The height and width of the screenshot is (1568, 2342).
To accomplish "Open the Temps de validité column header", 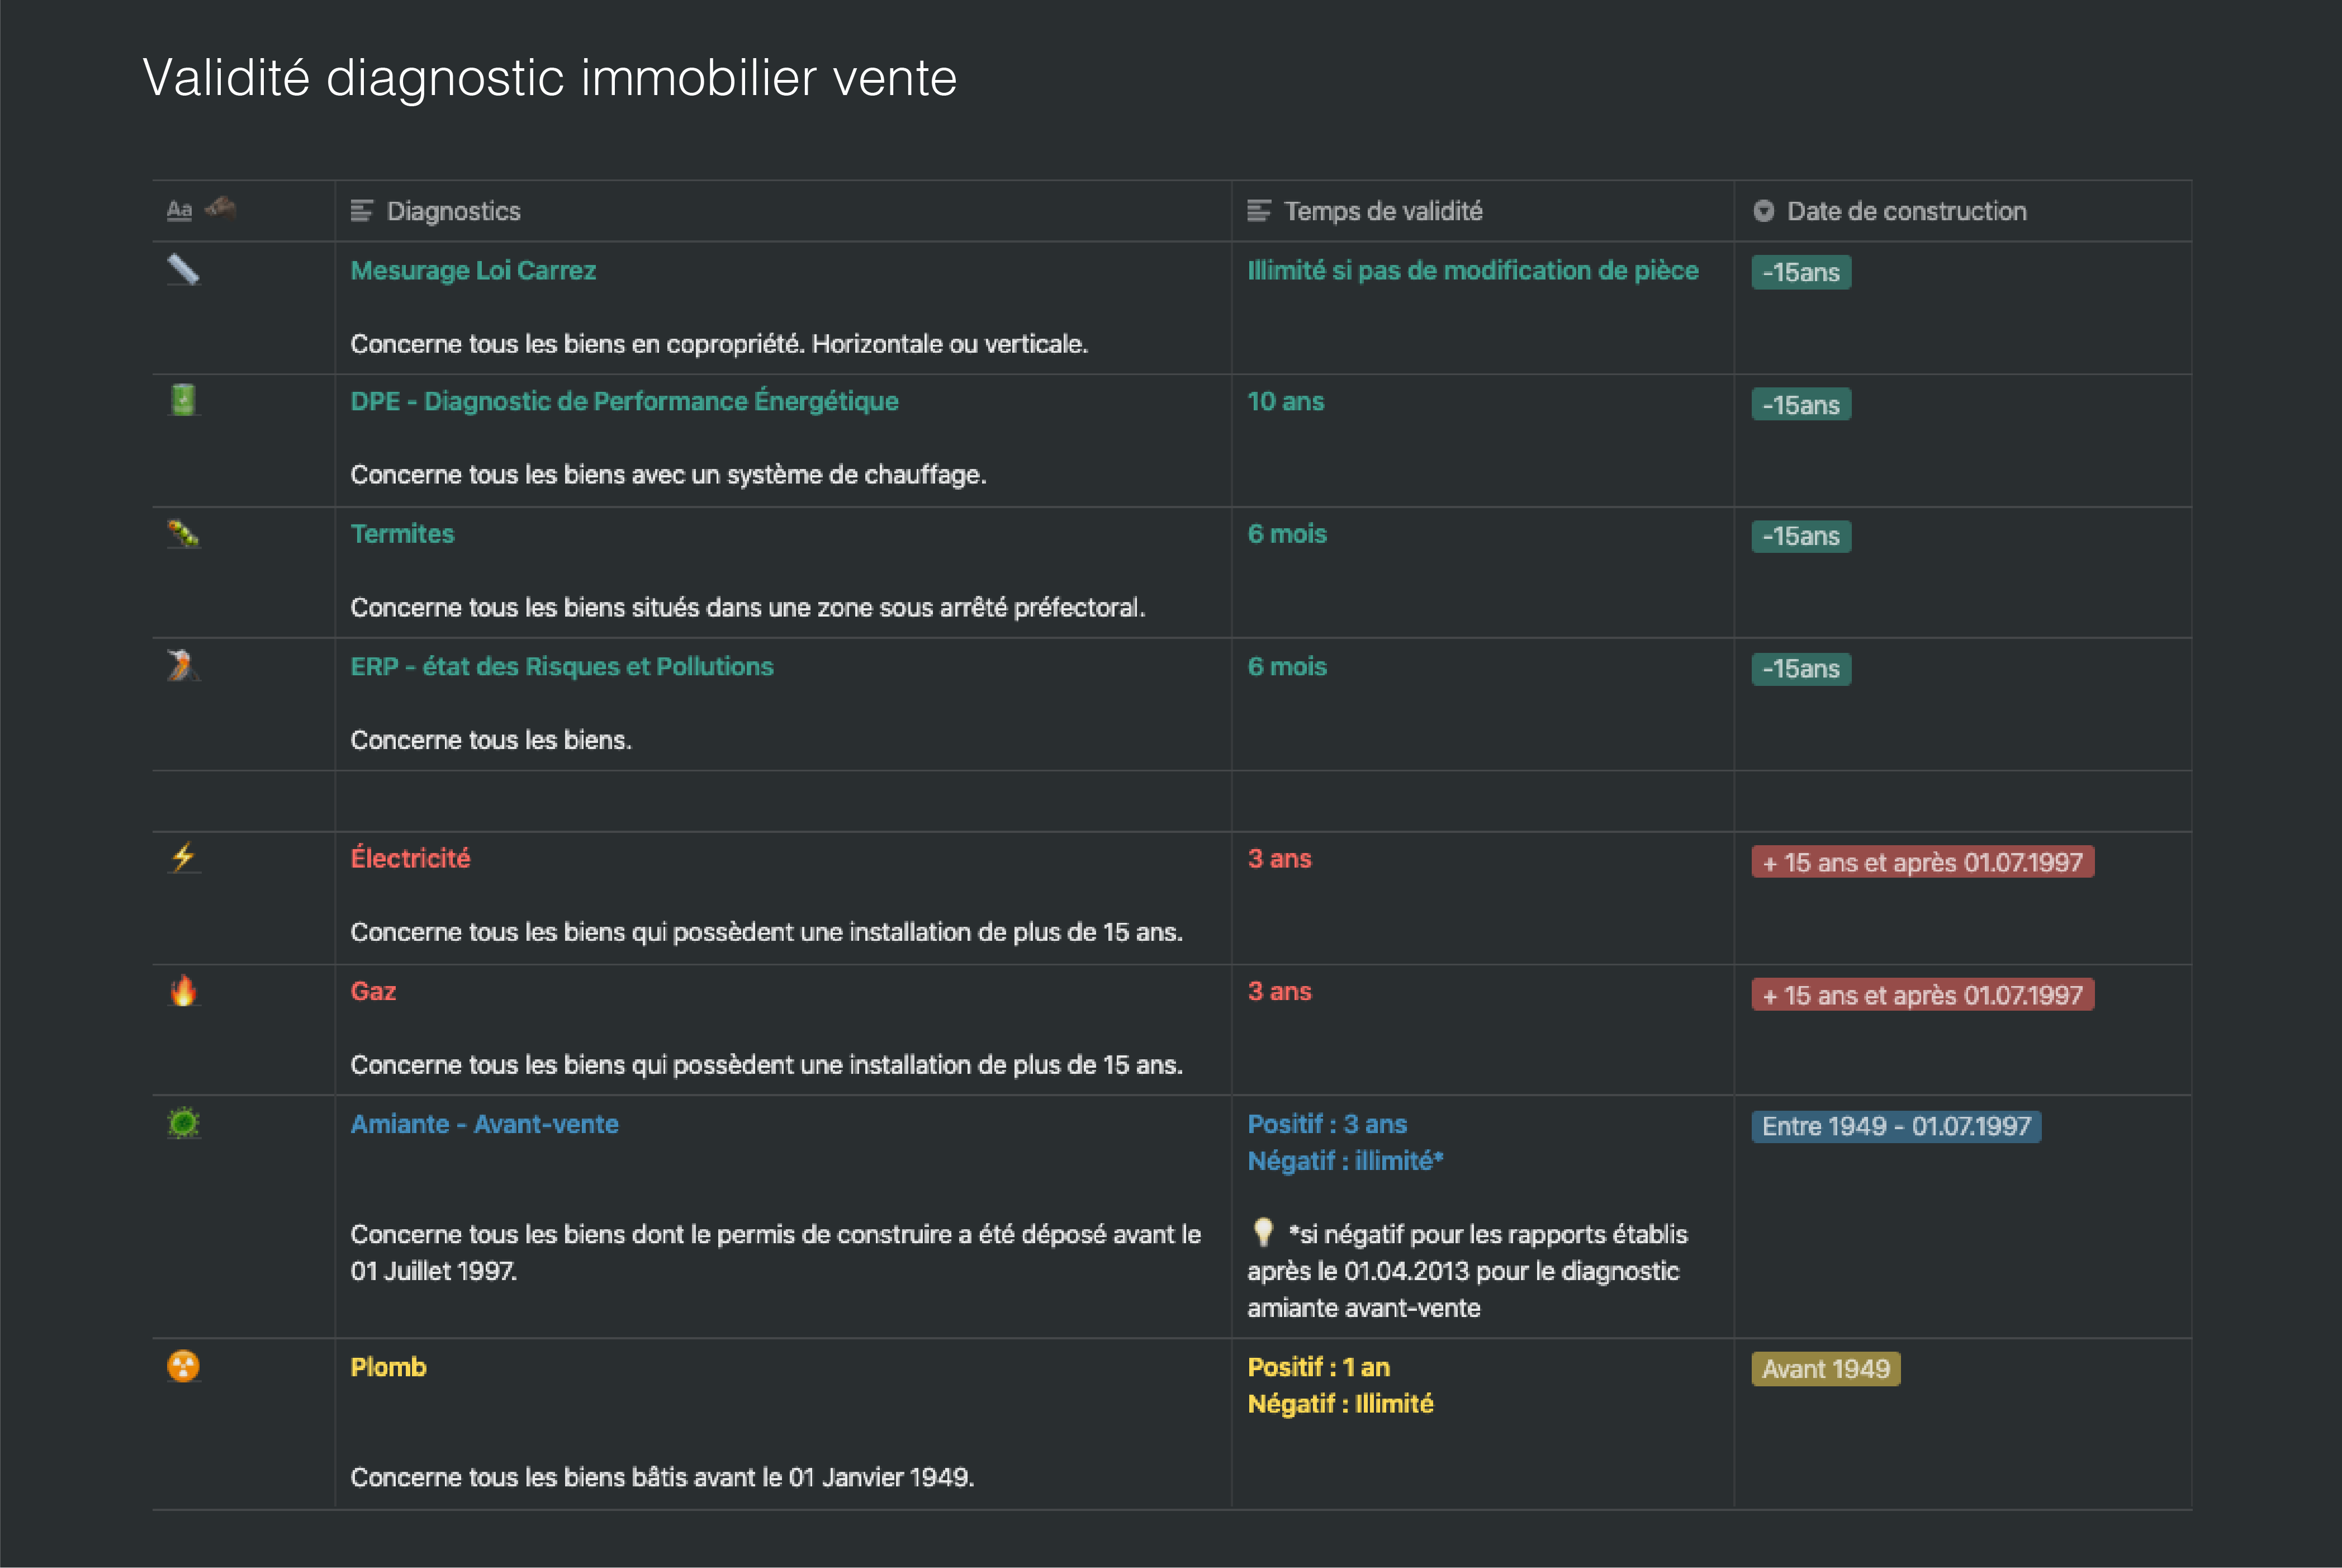I will point(1482,211).
